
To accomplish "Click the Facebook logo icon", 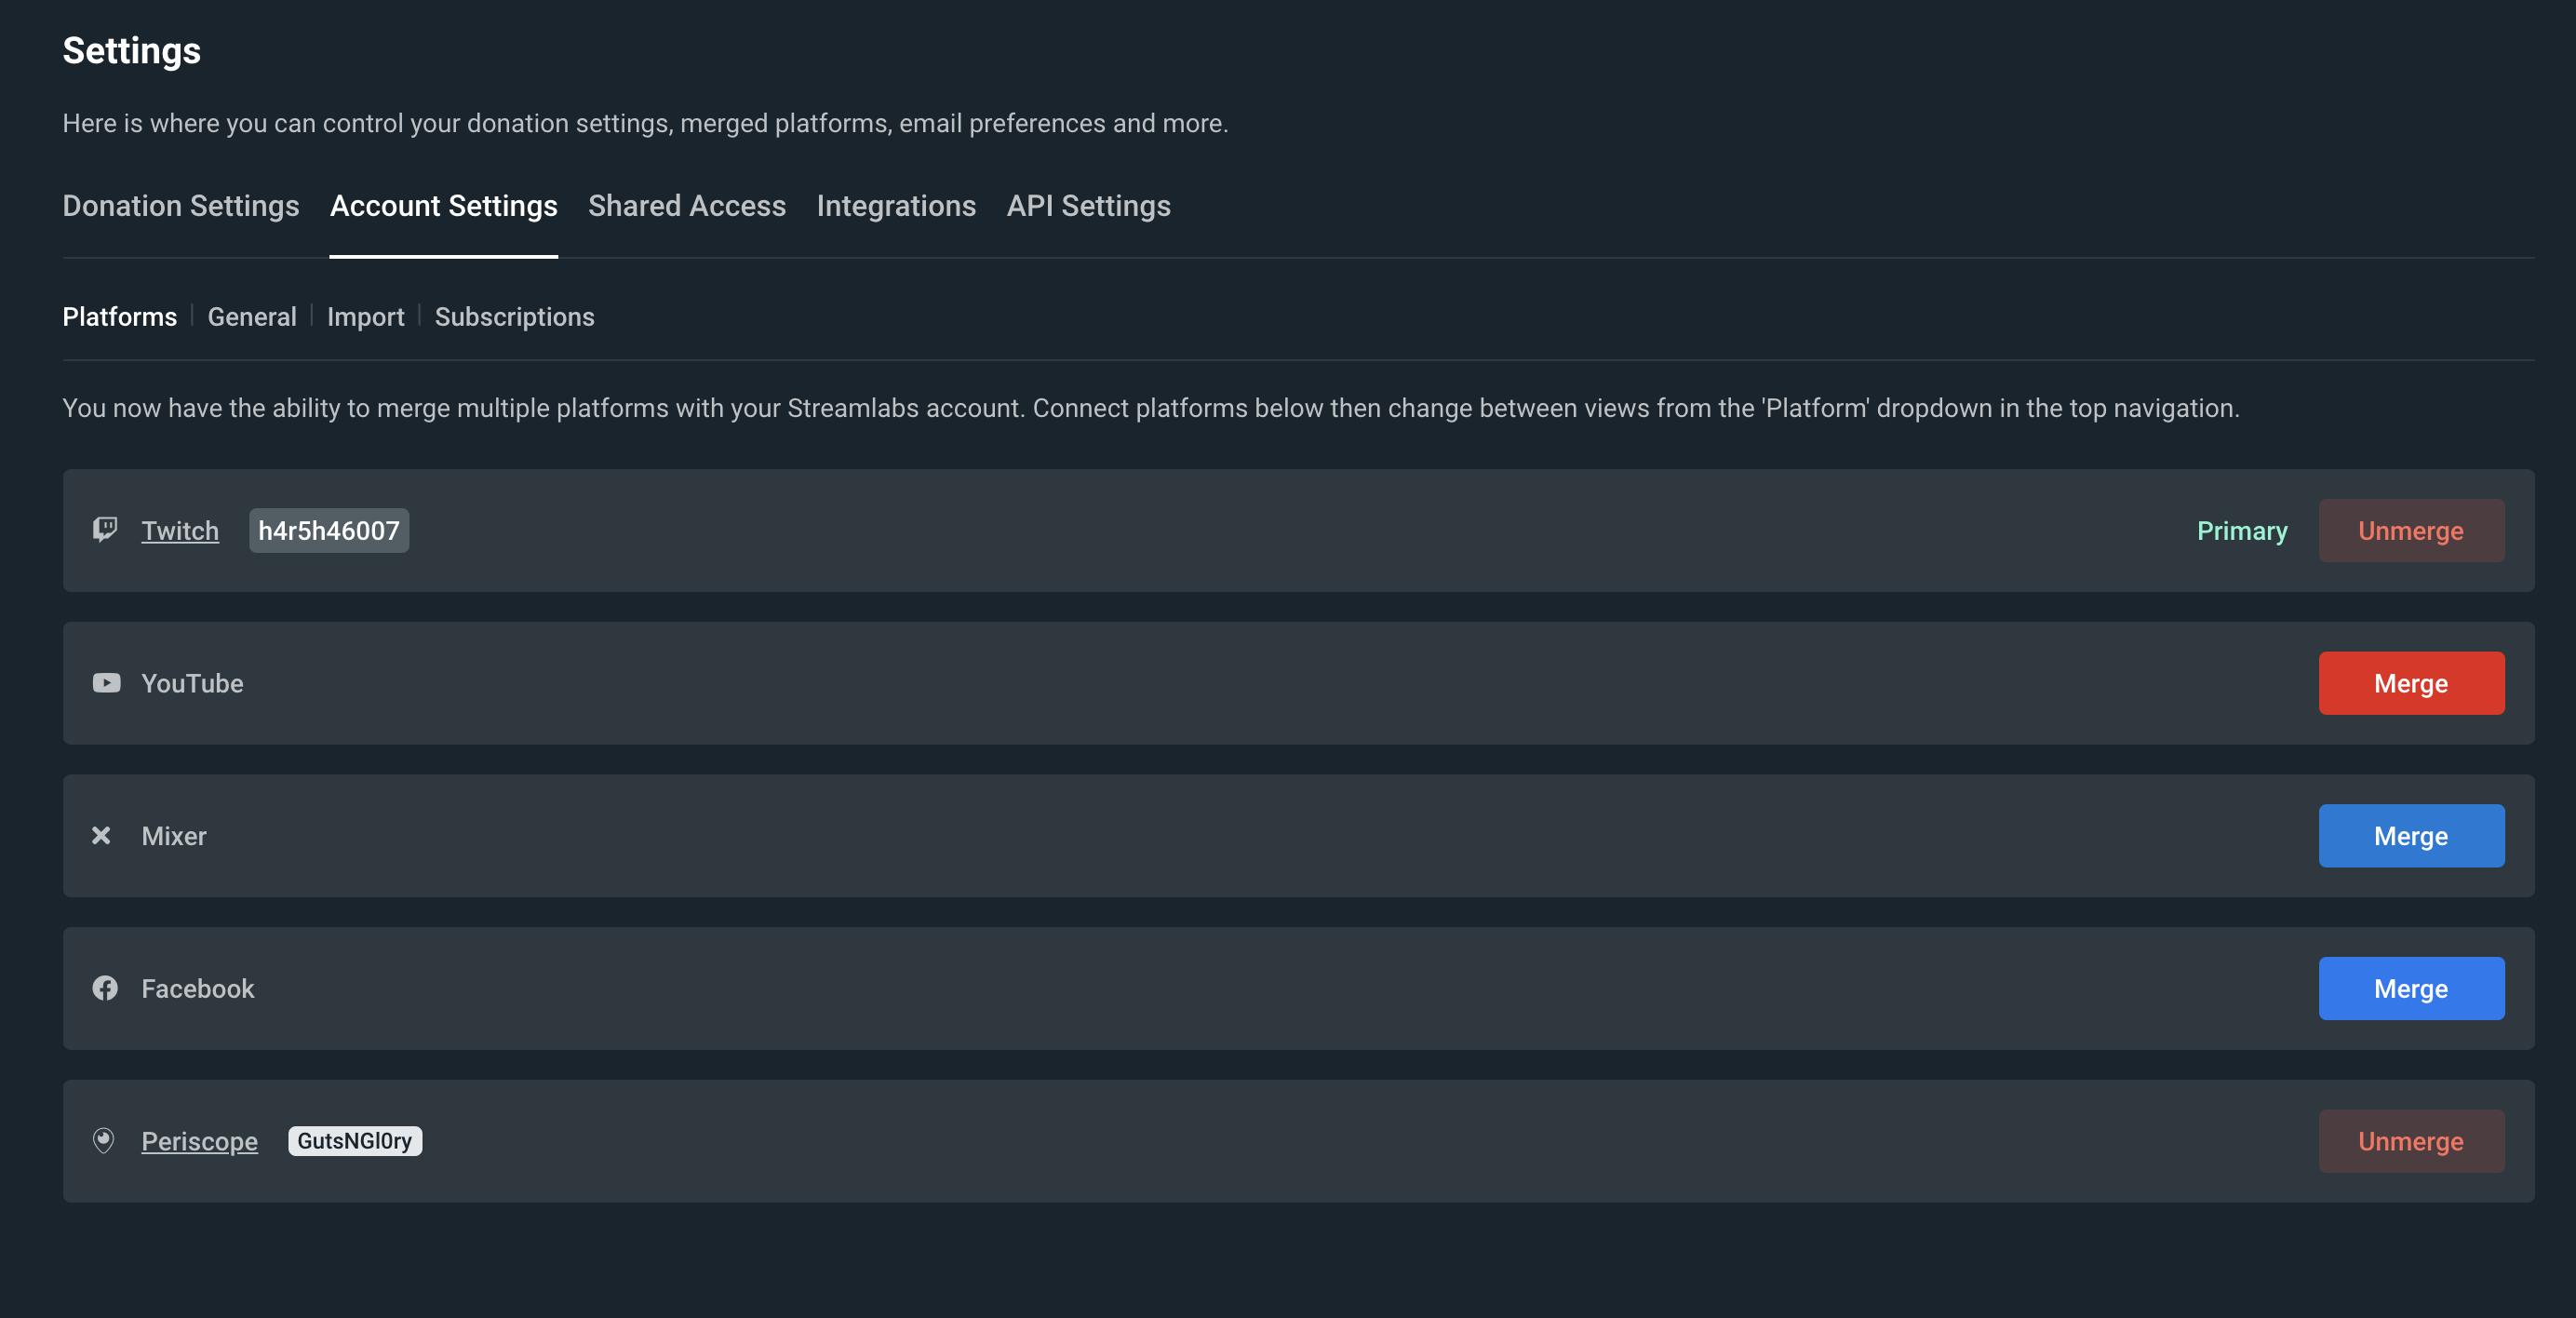I will [105, 988].
